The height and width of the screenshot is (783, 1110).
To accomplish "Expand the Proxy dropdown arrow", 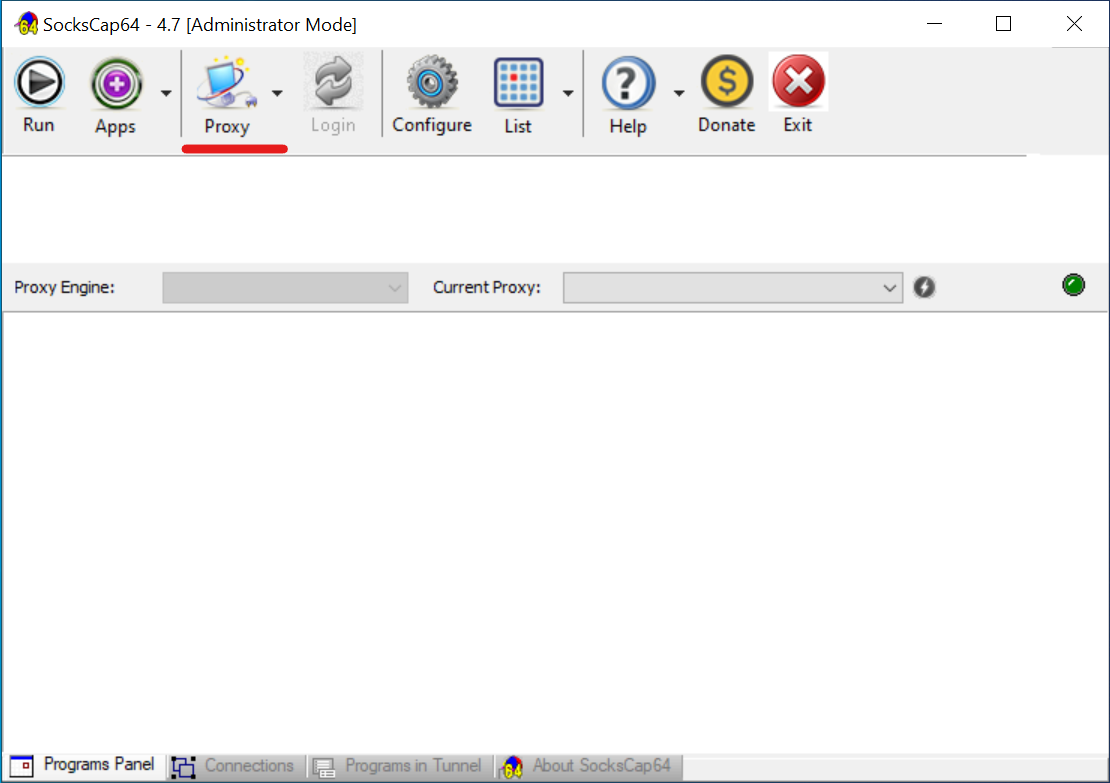I will (x=277, y=94).
